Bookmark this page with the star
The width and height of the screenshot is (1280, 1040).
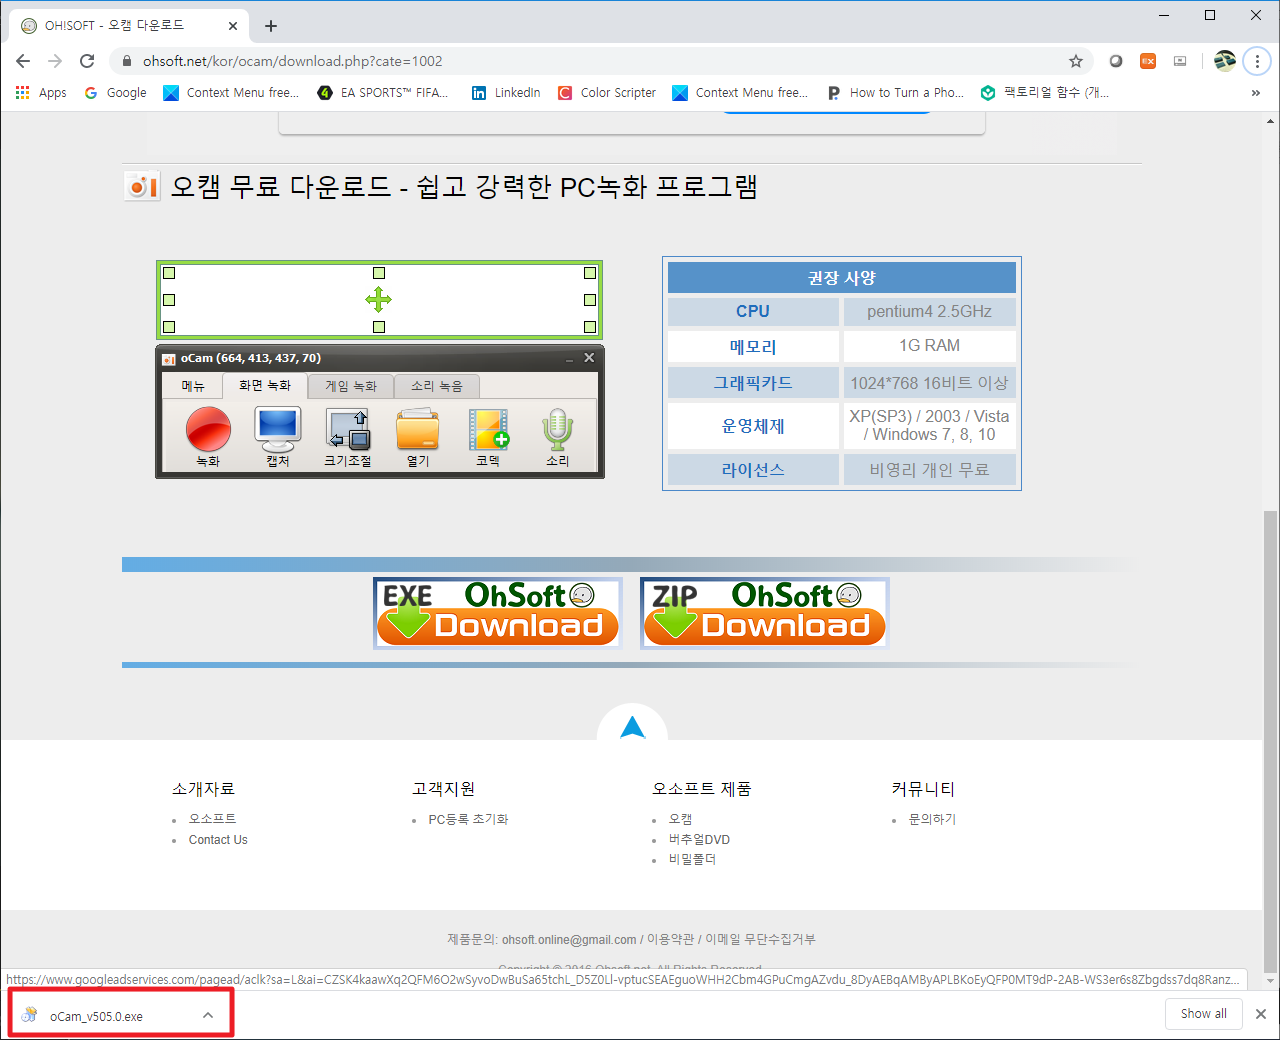click(1076, 61)
